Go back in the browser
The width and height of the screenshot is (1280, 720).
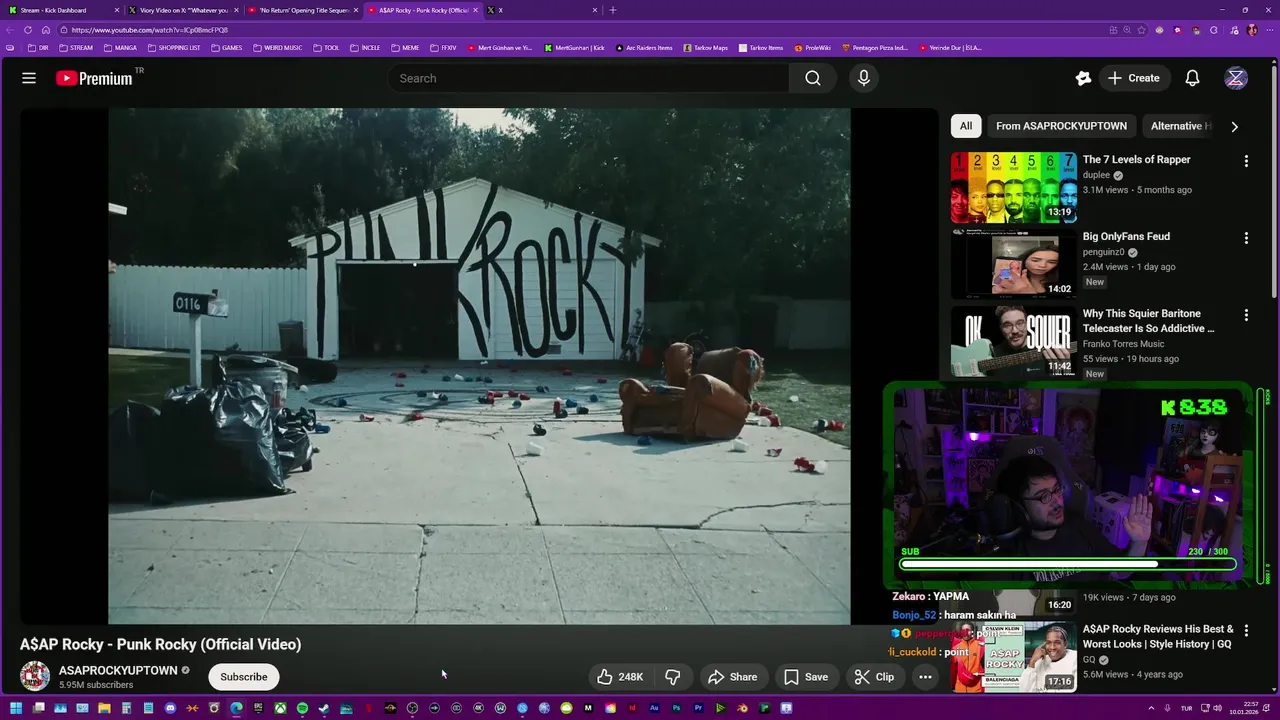tap(12, 30)
